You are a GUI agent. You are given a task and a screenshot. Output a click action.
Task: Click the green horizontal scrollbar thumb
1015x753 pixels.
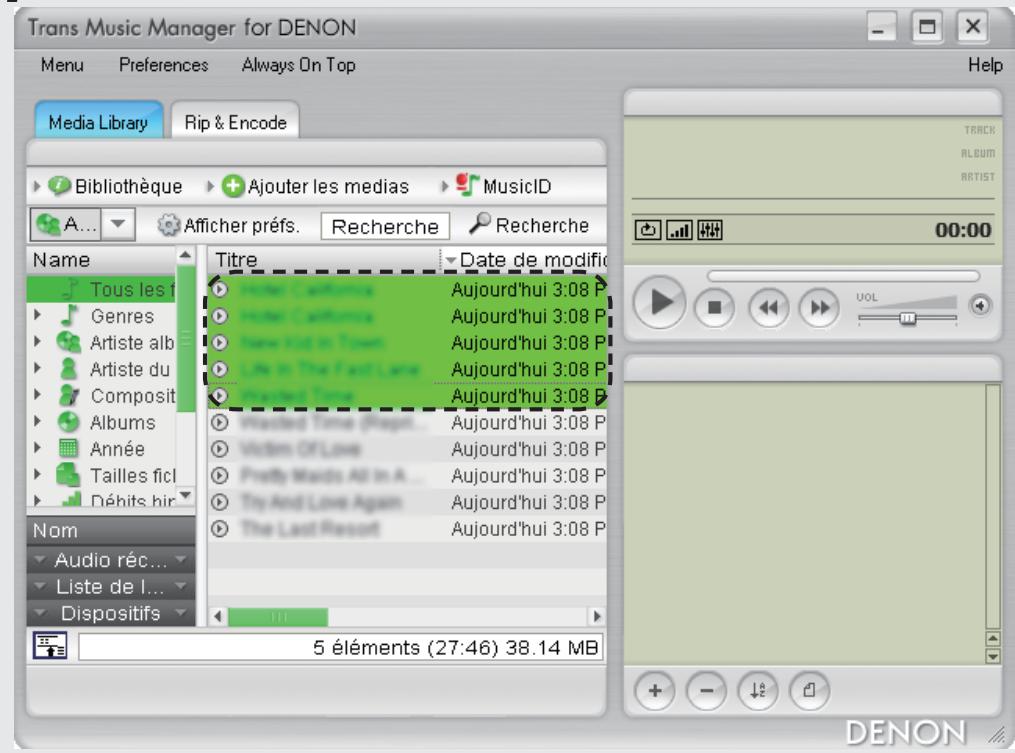[278, 616]
